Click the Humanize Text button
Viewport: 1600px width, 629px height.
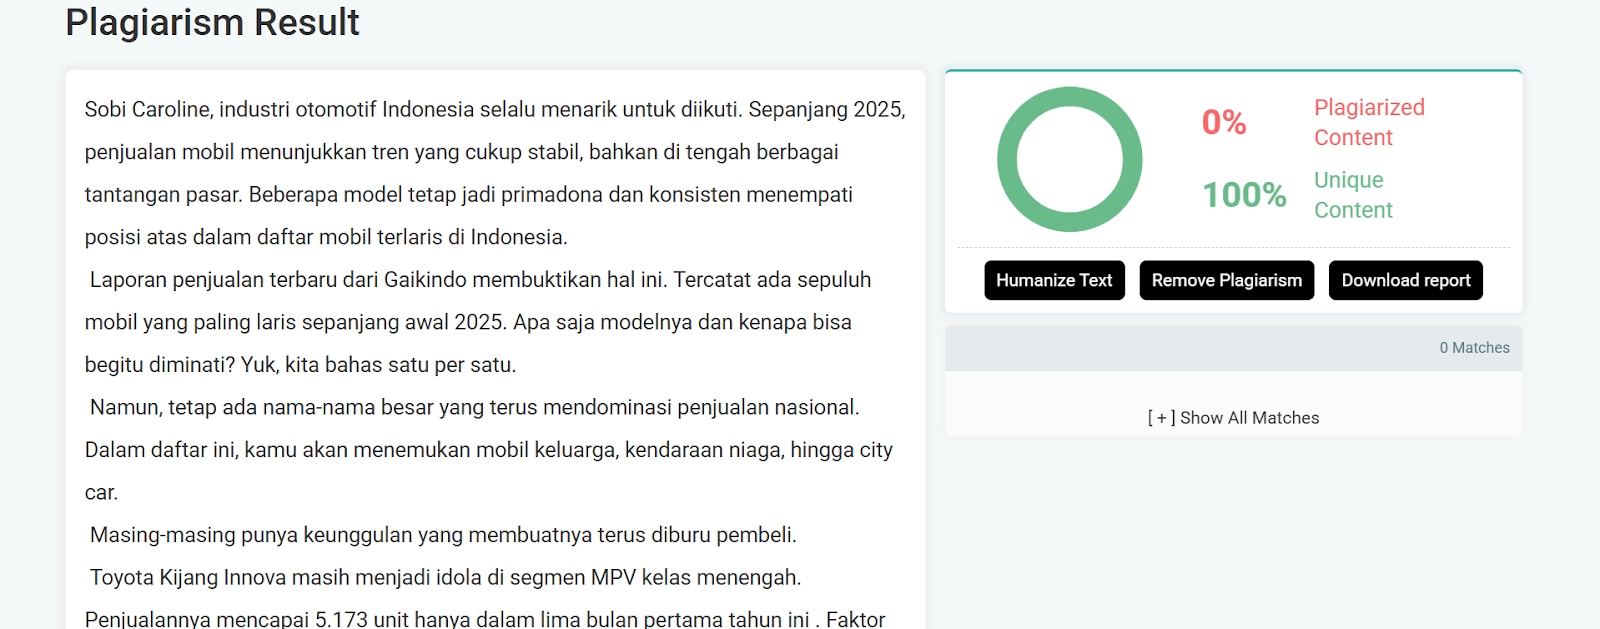pyautogui.click(x=1054, y=280)
